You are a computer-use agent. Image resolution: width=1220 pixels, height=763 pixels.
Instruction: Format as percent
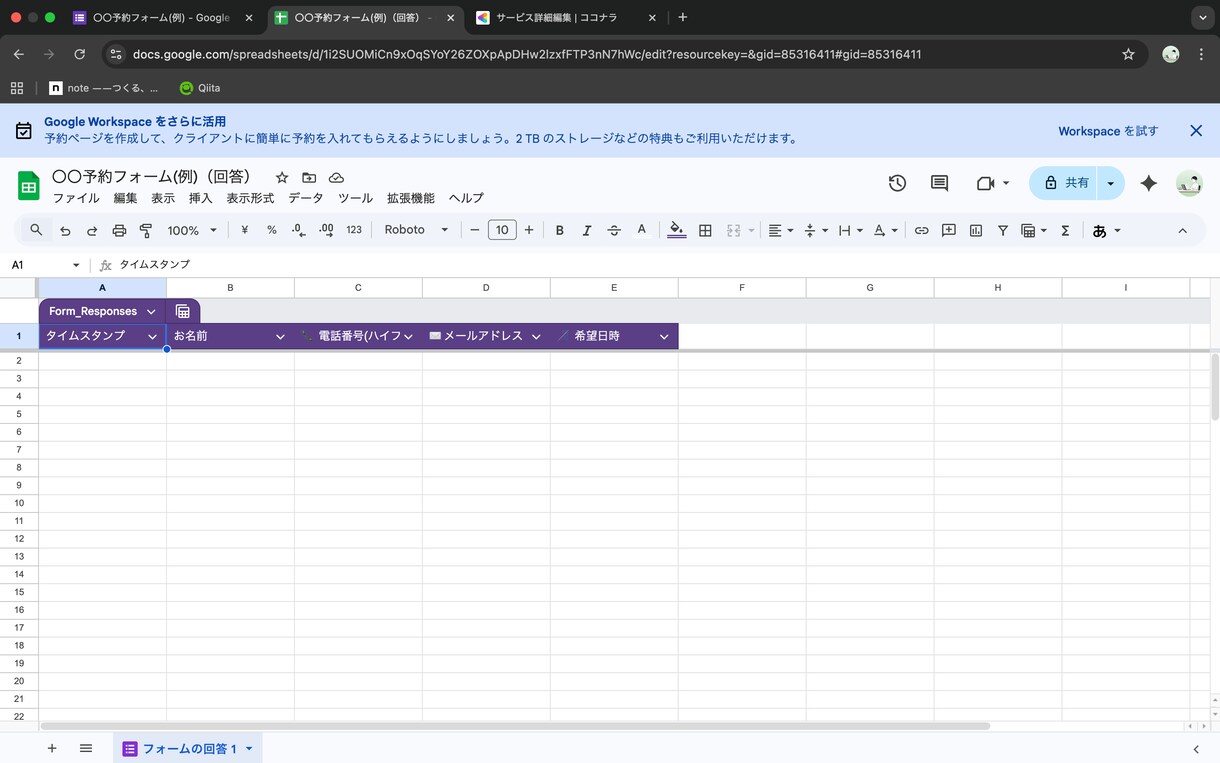272,230
